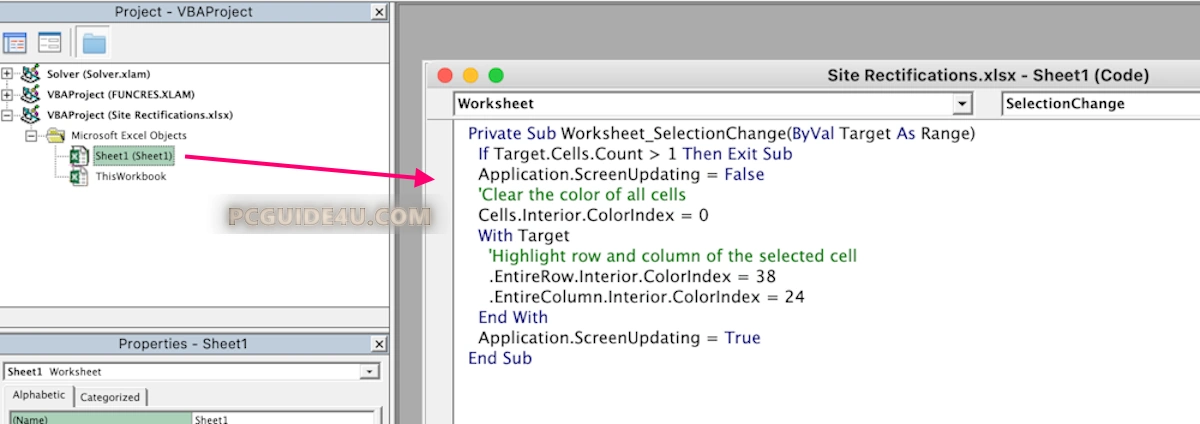Open the Worksheet object dropdown

962,103
